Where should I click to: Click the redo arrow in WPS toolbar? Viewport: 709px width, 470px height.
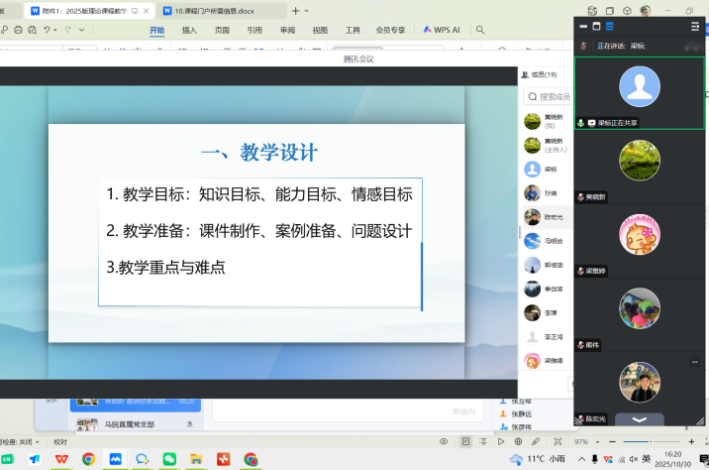click(x=68, y=30)
